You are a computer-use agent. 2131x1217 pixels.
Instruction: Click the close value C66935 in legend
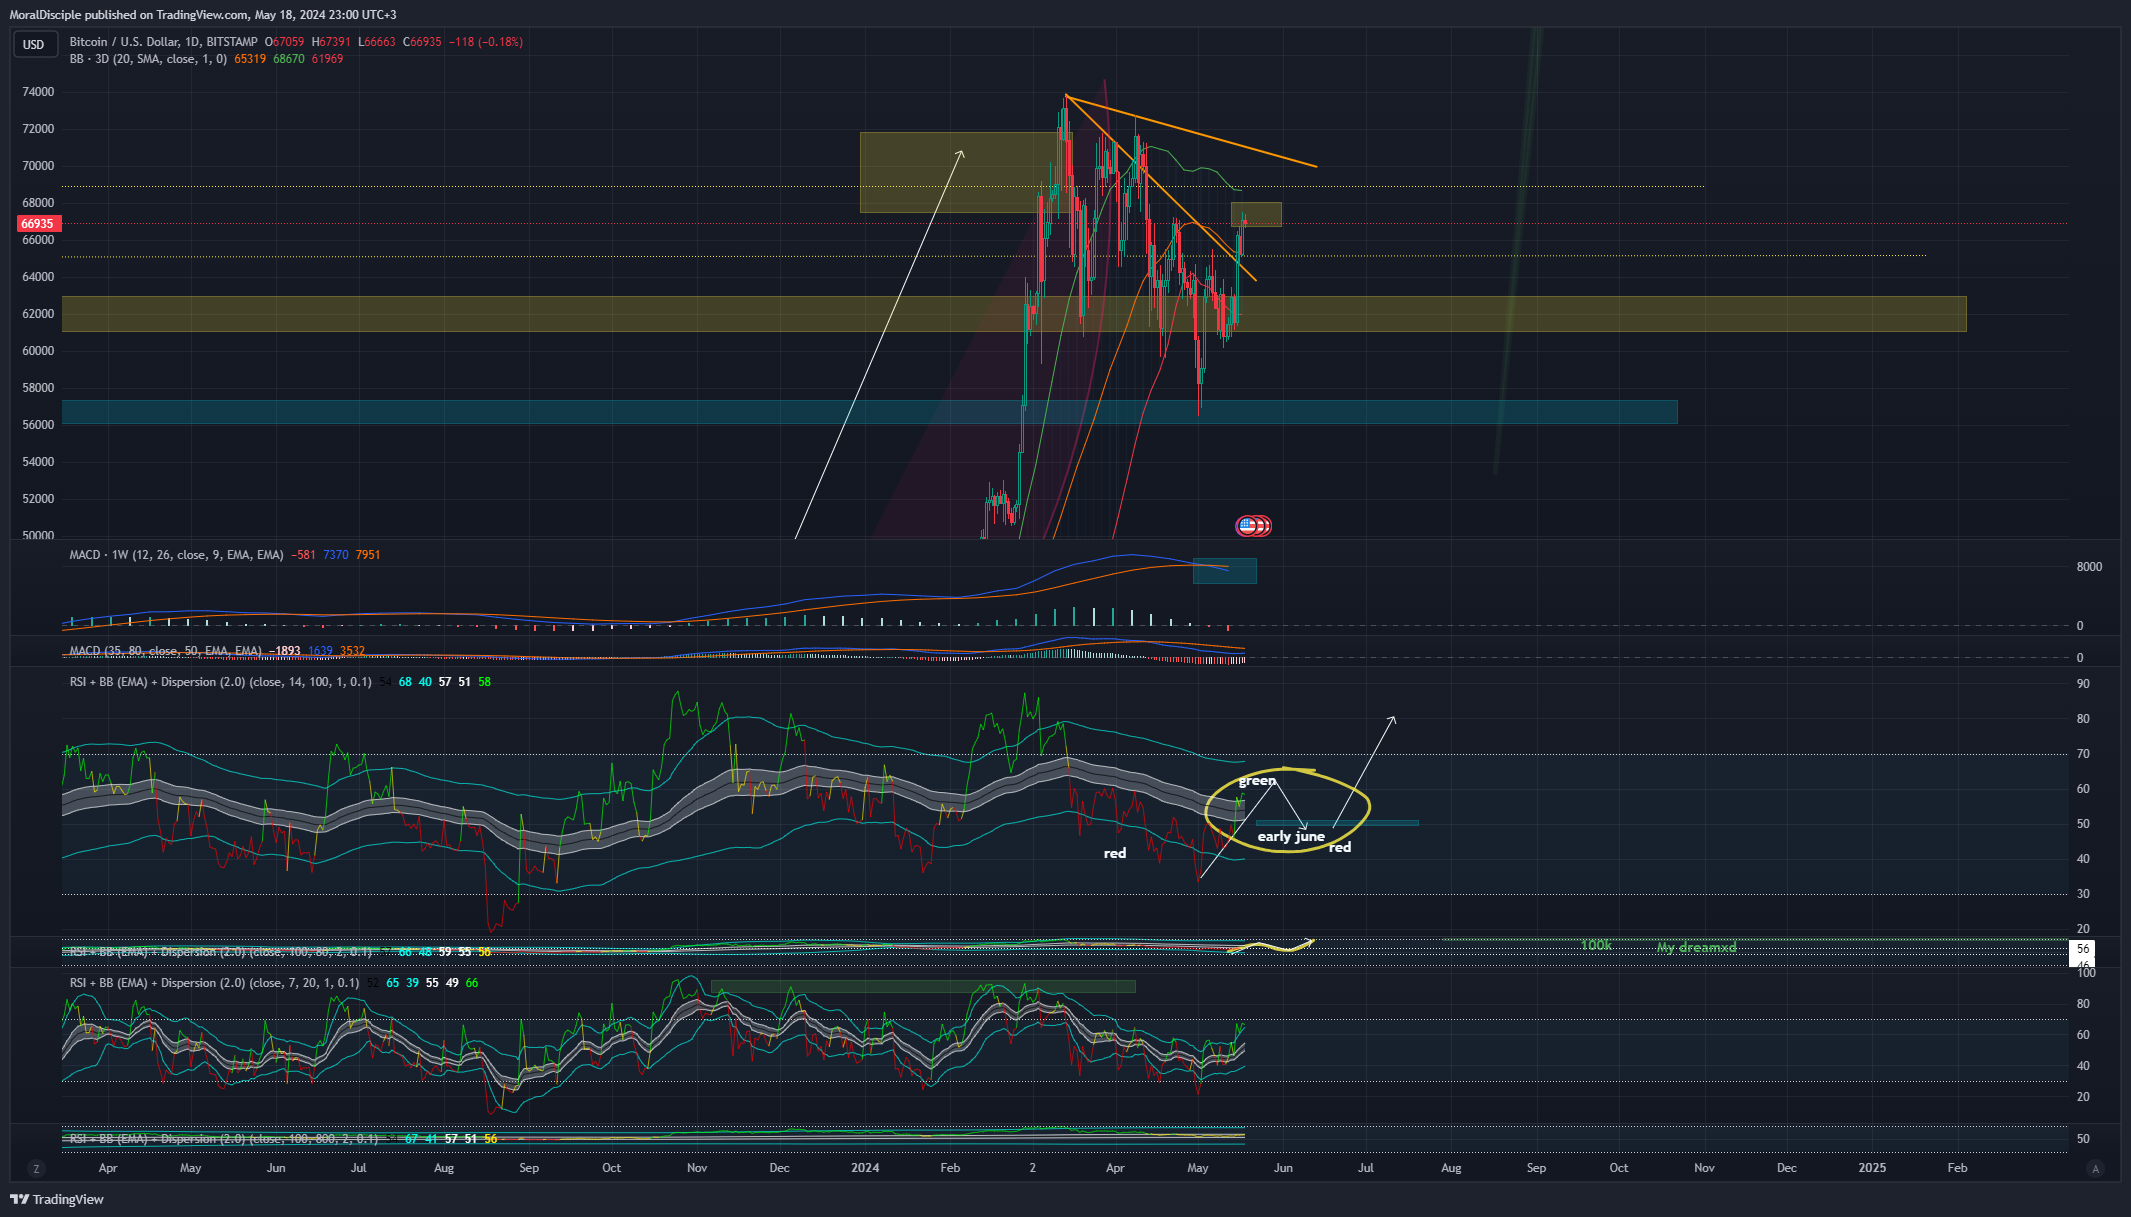(x=422, y=42)
